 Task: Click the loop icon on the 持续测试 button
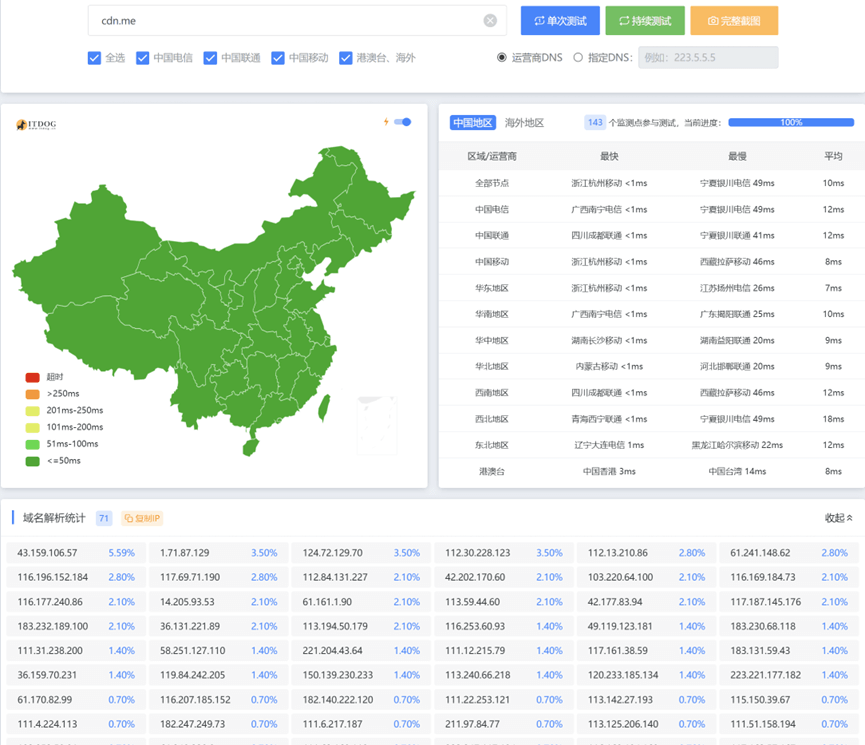click(620, 21)
